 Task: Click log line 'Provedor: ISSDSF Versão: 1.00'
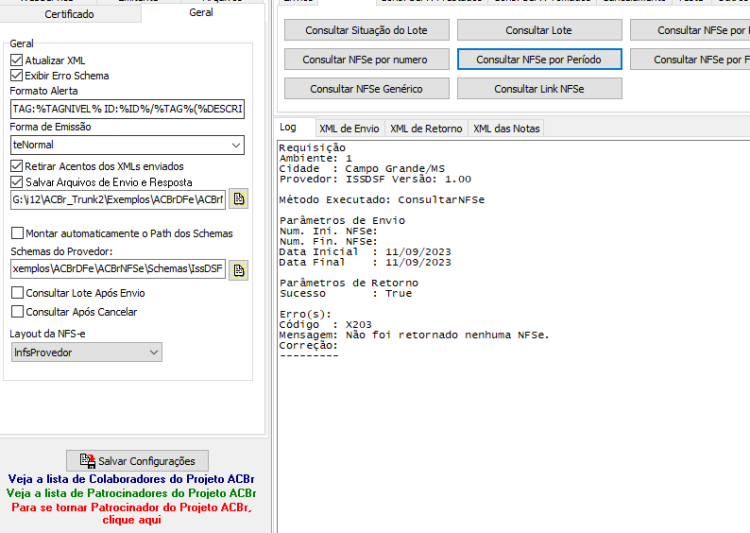[375, 179]
